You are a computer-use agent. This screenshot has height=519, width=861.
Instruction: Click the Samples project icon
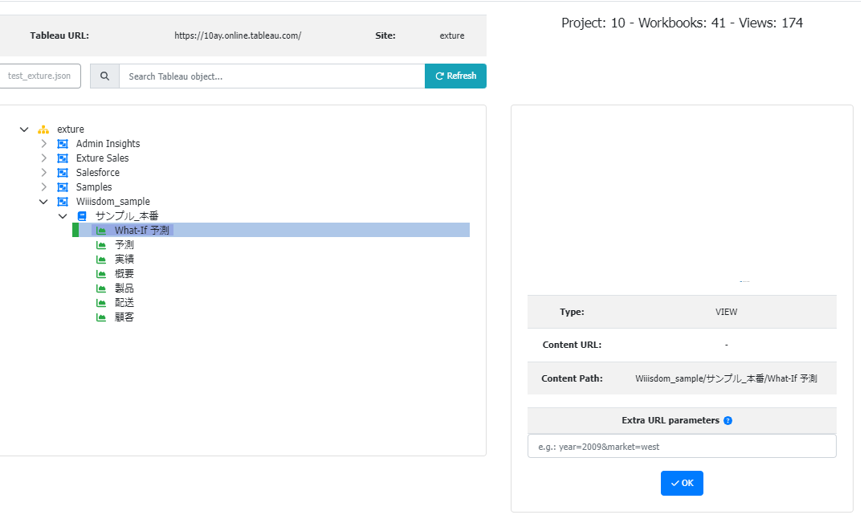click(63, 187)
